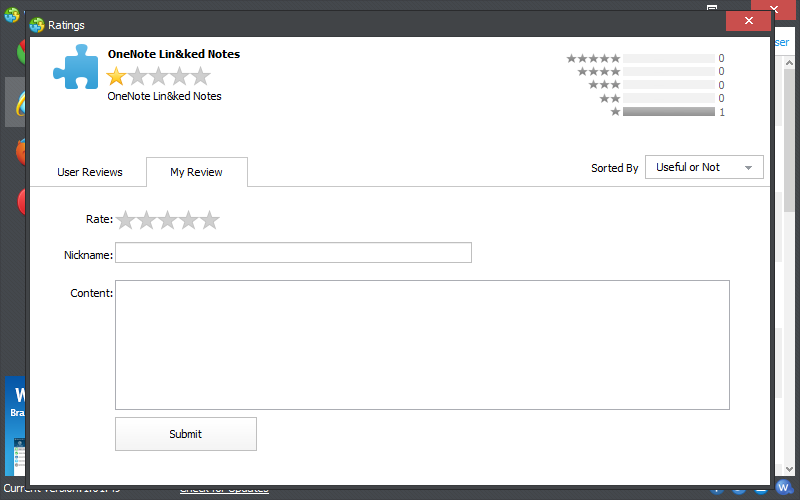Set rating to one star in Rate row
This screenshot has width=800, height=500.
126,220
